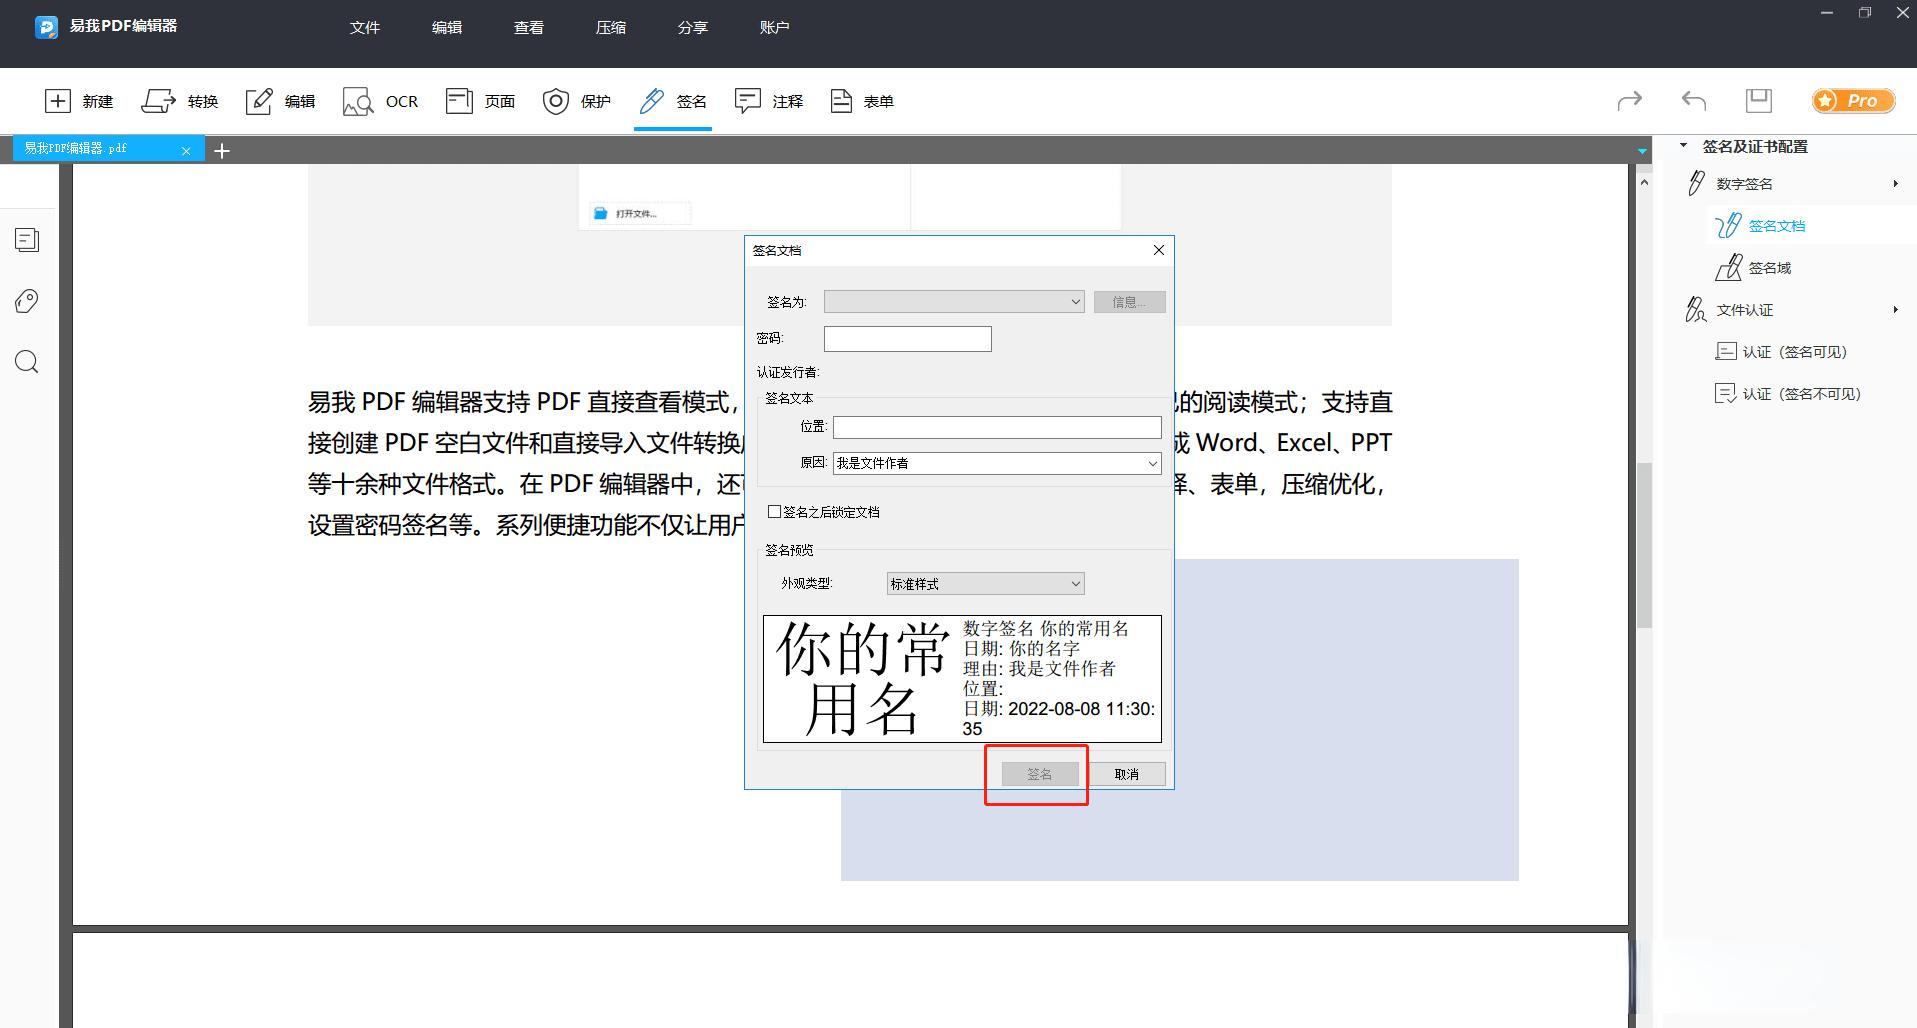Open the 编辑 menu in title bar

[x=447, y=27]
